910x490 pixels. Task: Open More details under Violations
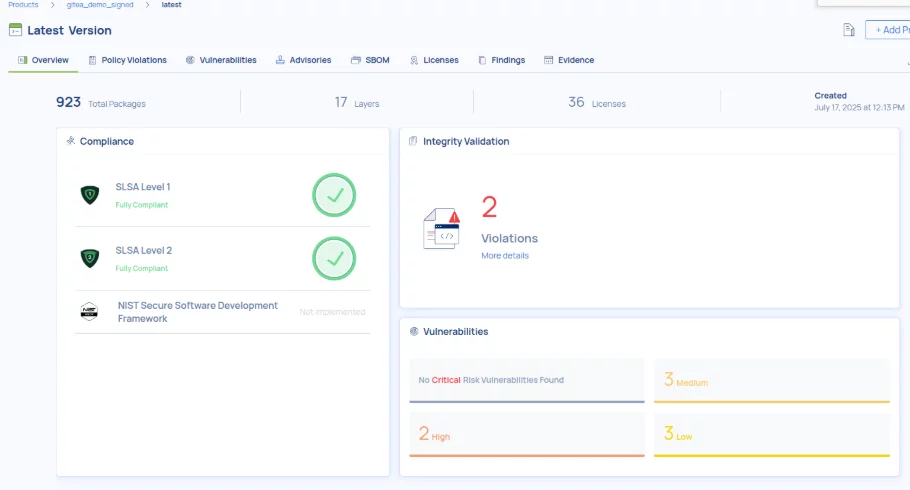(x=505, y=255)
